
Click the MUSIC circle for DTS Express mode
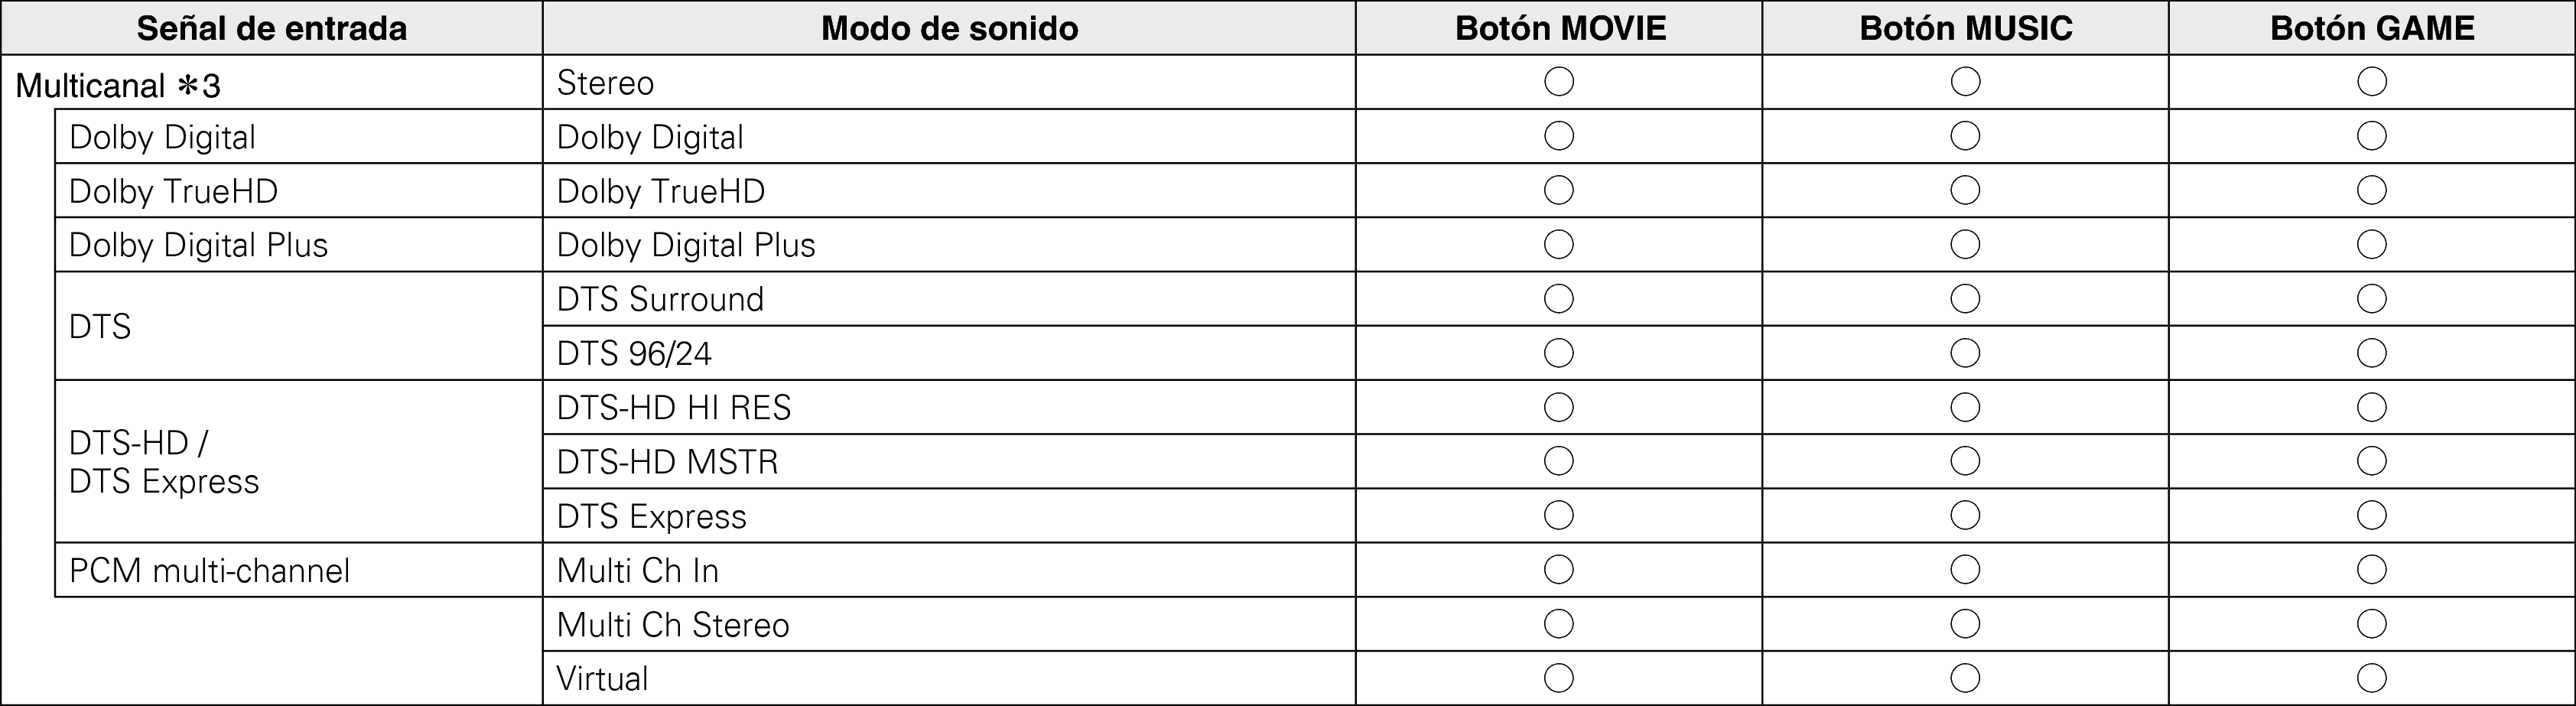tap(1965, 515)
